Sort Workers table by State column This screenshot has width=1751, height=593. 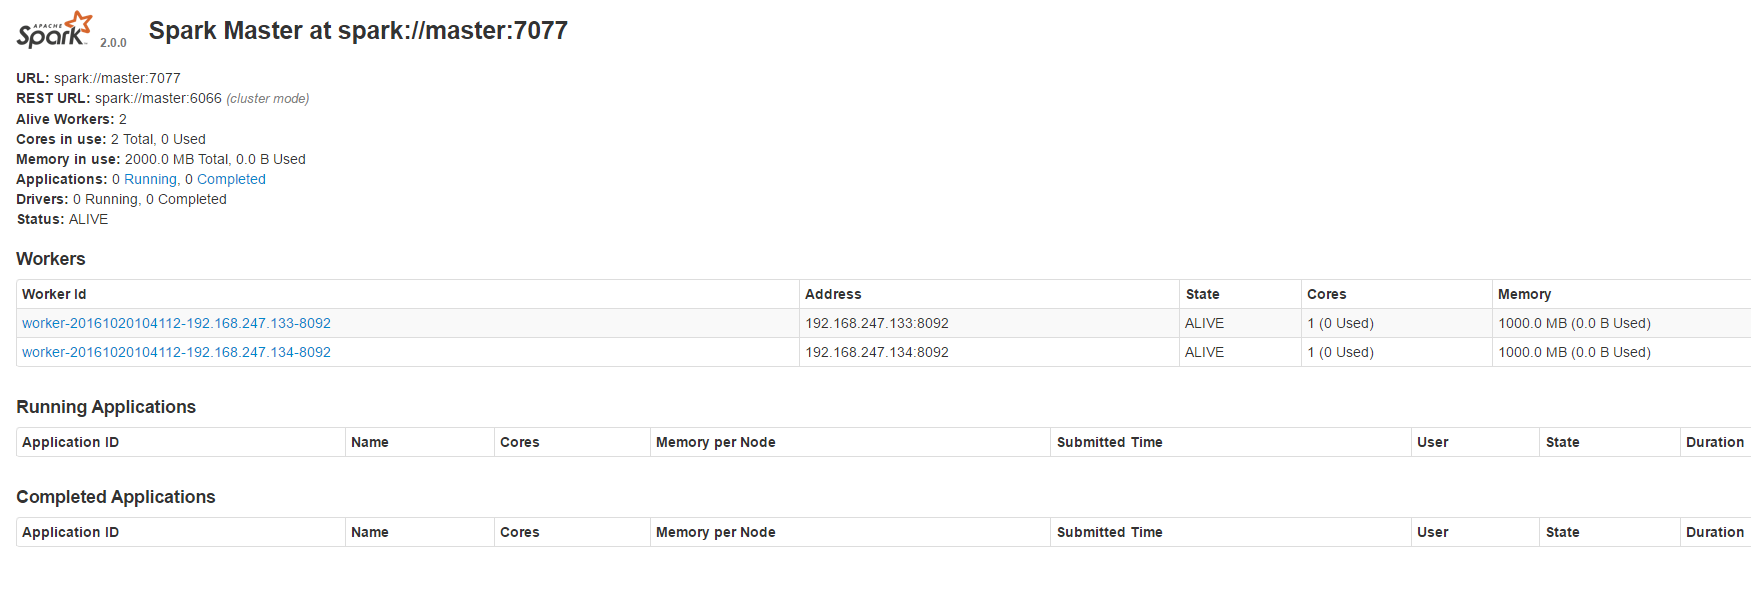point(1202,294)
